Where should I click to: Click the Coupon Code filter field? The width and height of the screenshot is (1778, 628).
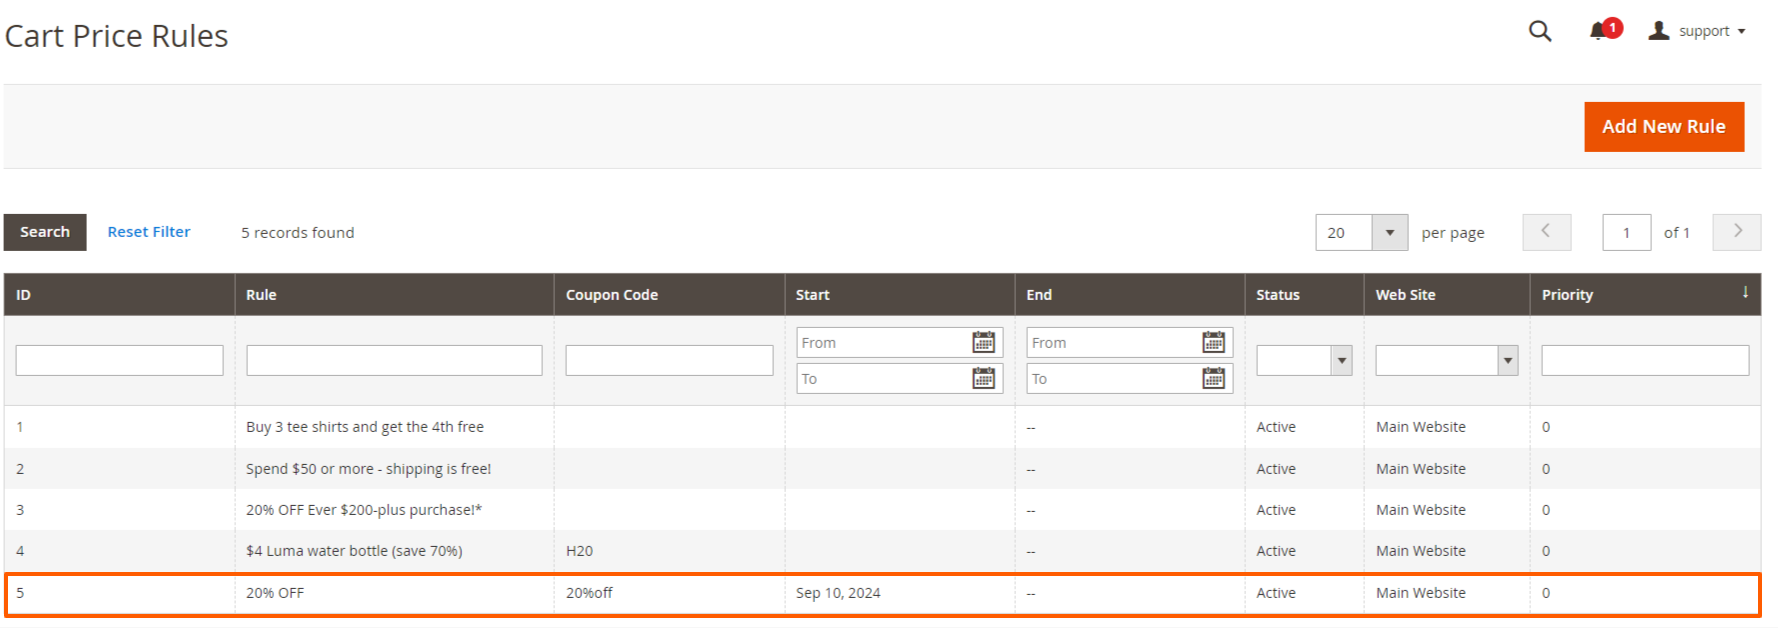669,360
